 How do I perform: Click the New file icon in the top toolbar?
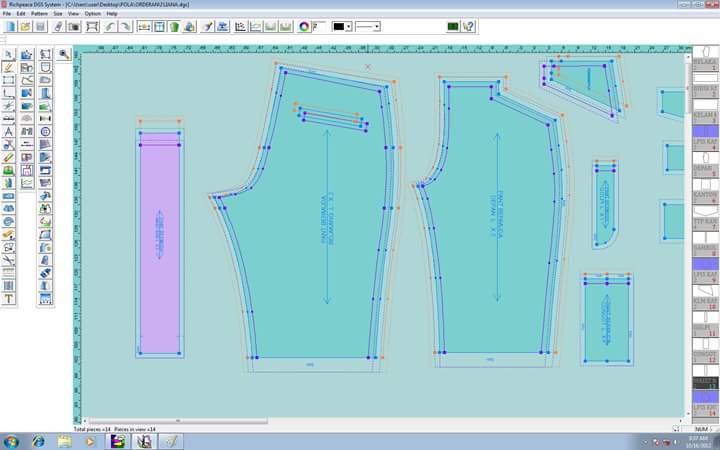point(11,26)
